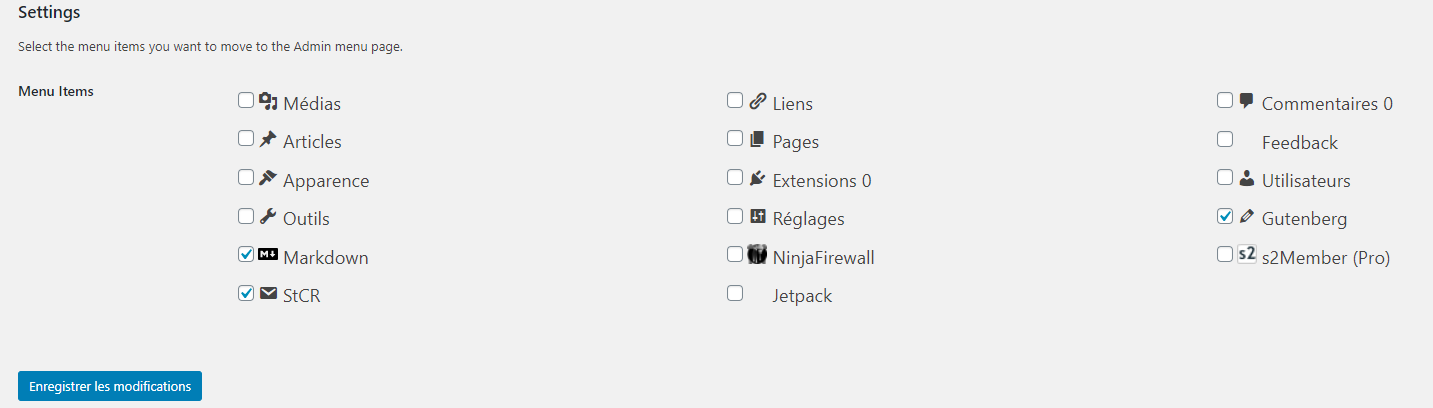The image size is (1433, 408).
Task: Click the NinjaFirewall ninja icon
Action: [x=757, y=254]
